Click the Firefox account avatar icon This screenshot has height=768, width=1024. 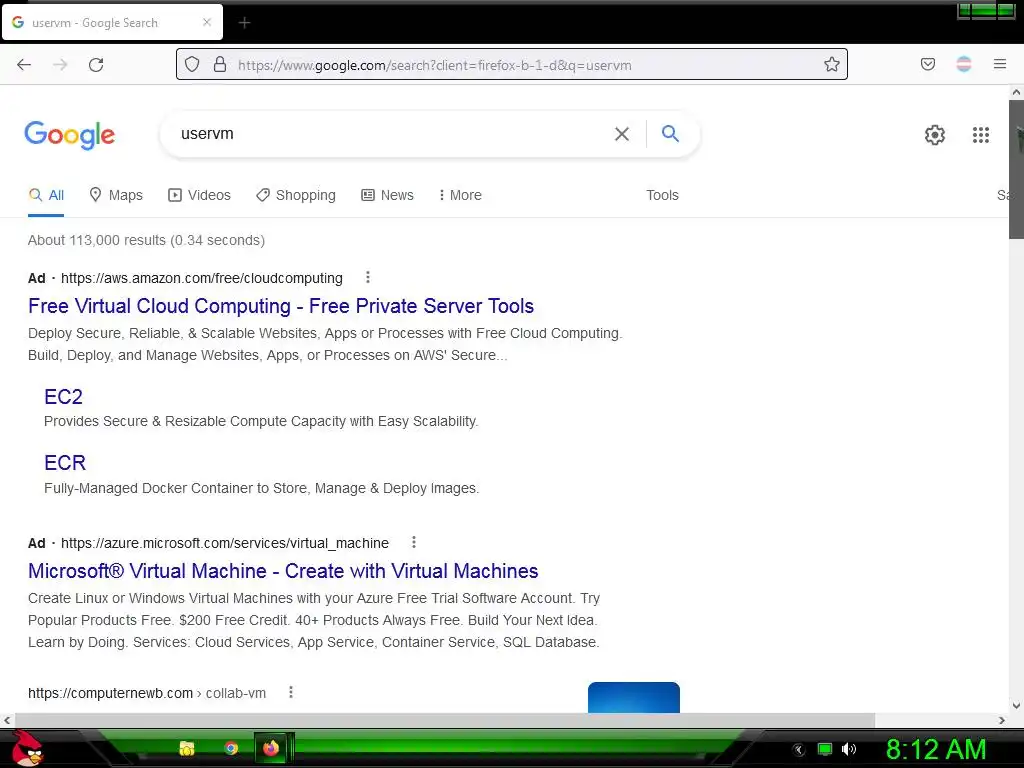pos(963,64)
